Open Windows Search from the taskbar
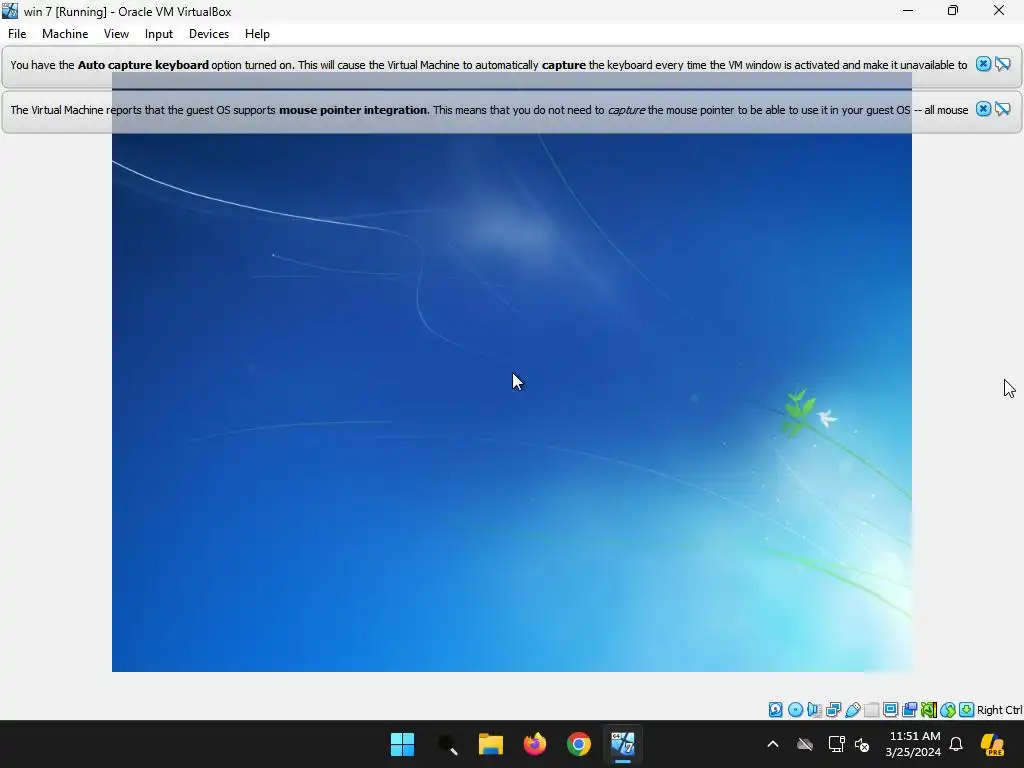 pyautogui.click(x=447, y=744)
